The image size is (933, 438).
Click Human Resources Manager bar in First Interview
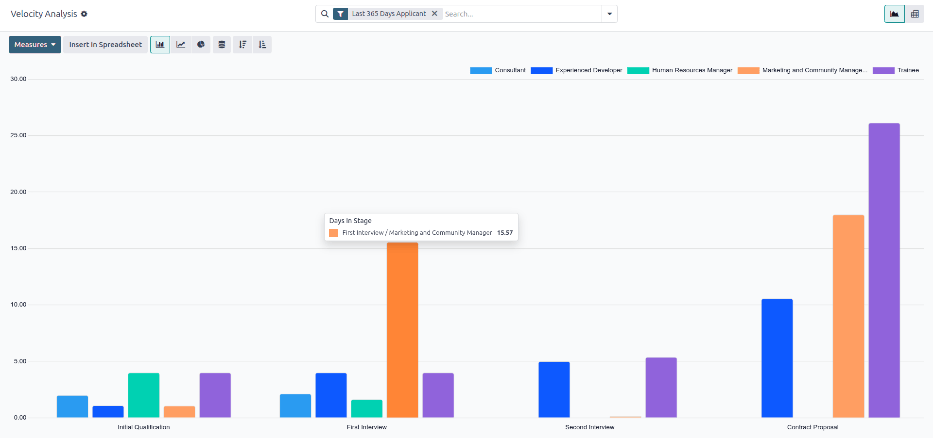[367, 408]
